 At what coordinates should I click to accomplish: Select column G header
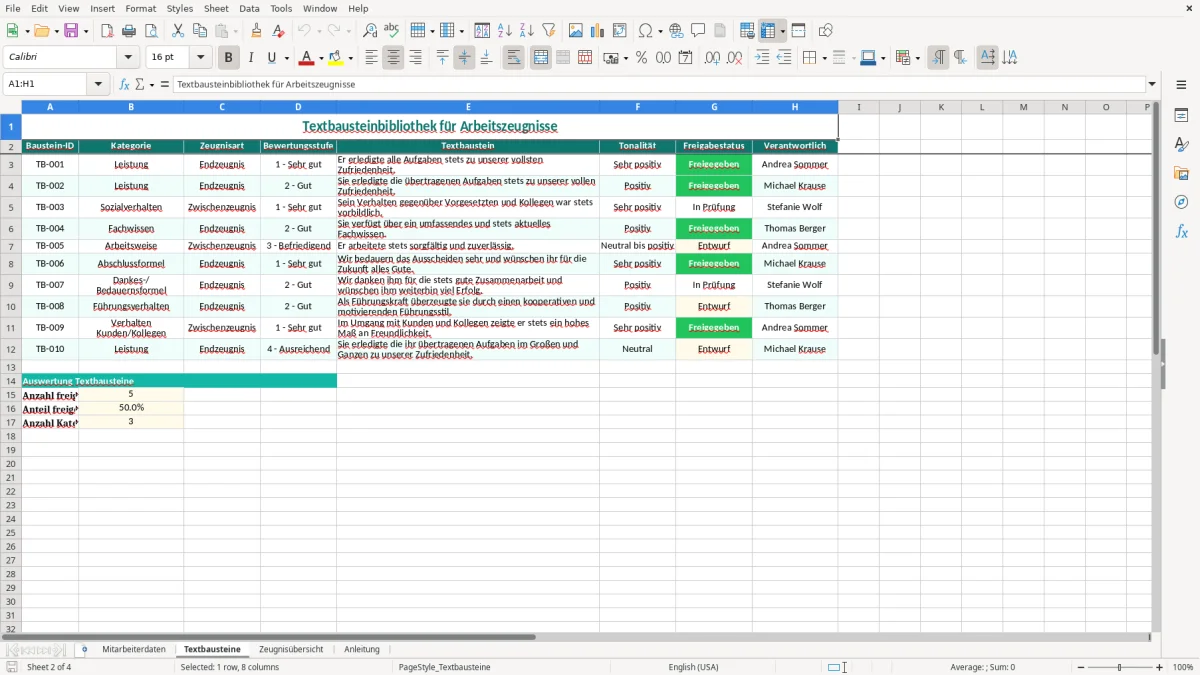click(714, 107)
